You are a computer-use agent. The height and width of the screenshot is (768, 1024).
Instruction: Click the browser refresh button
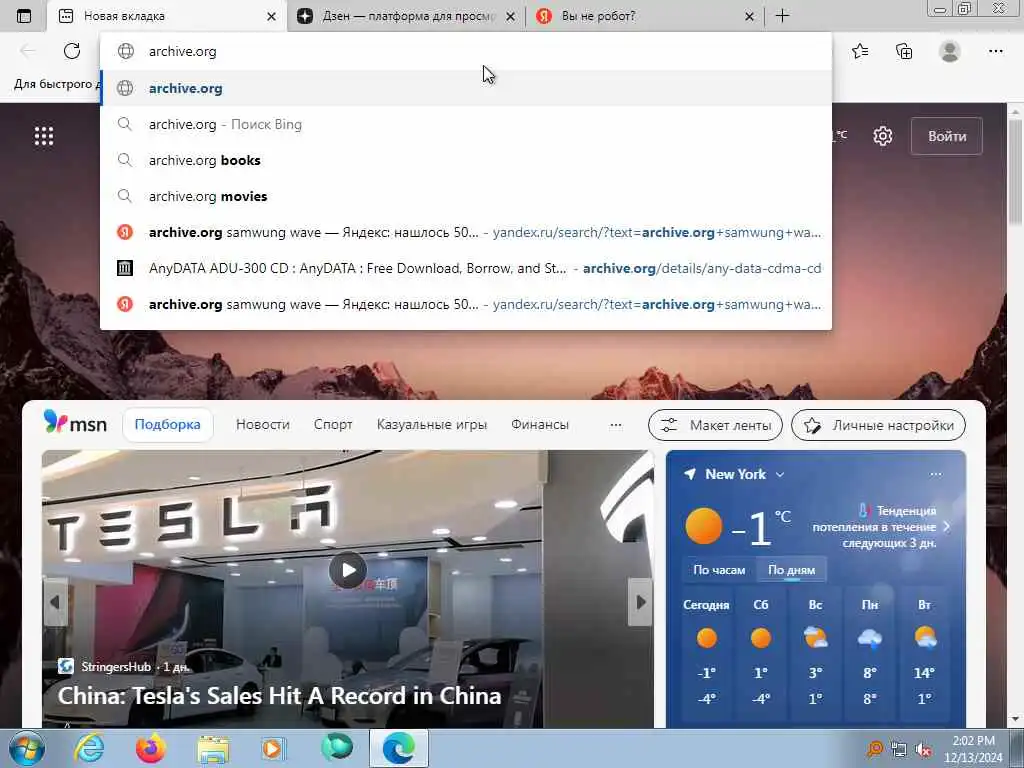[72, 51]
